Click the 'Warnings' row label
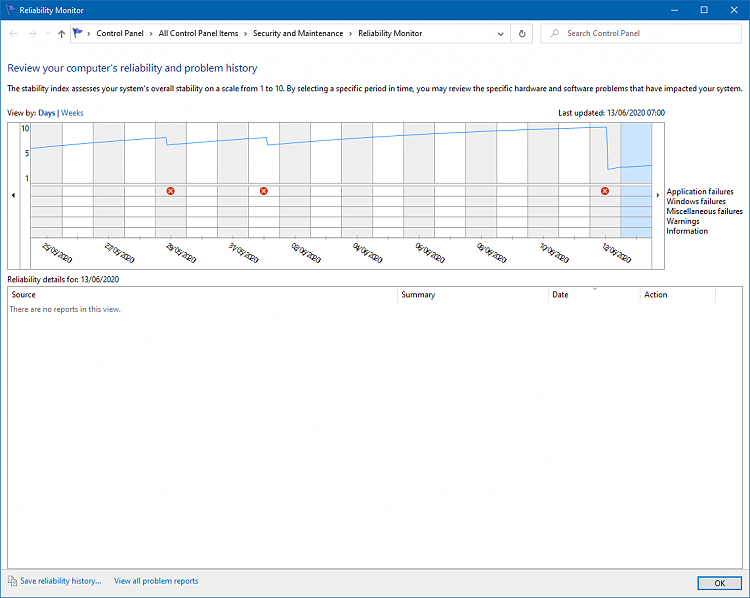Viewport: 750px width, 598px height. pyautogui.click(x=683, y=221)
